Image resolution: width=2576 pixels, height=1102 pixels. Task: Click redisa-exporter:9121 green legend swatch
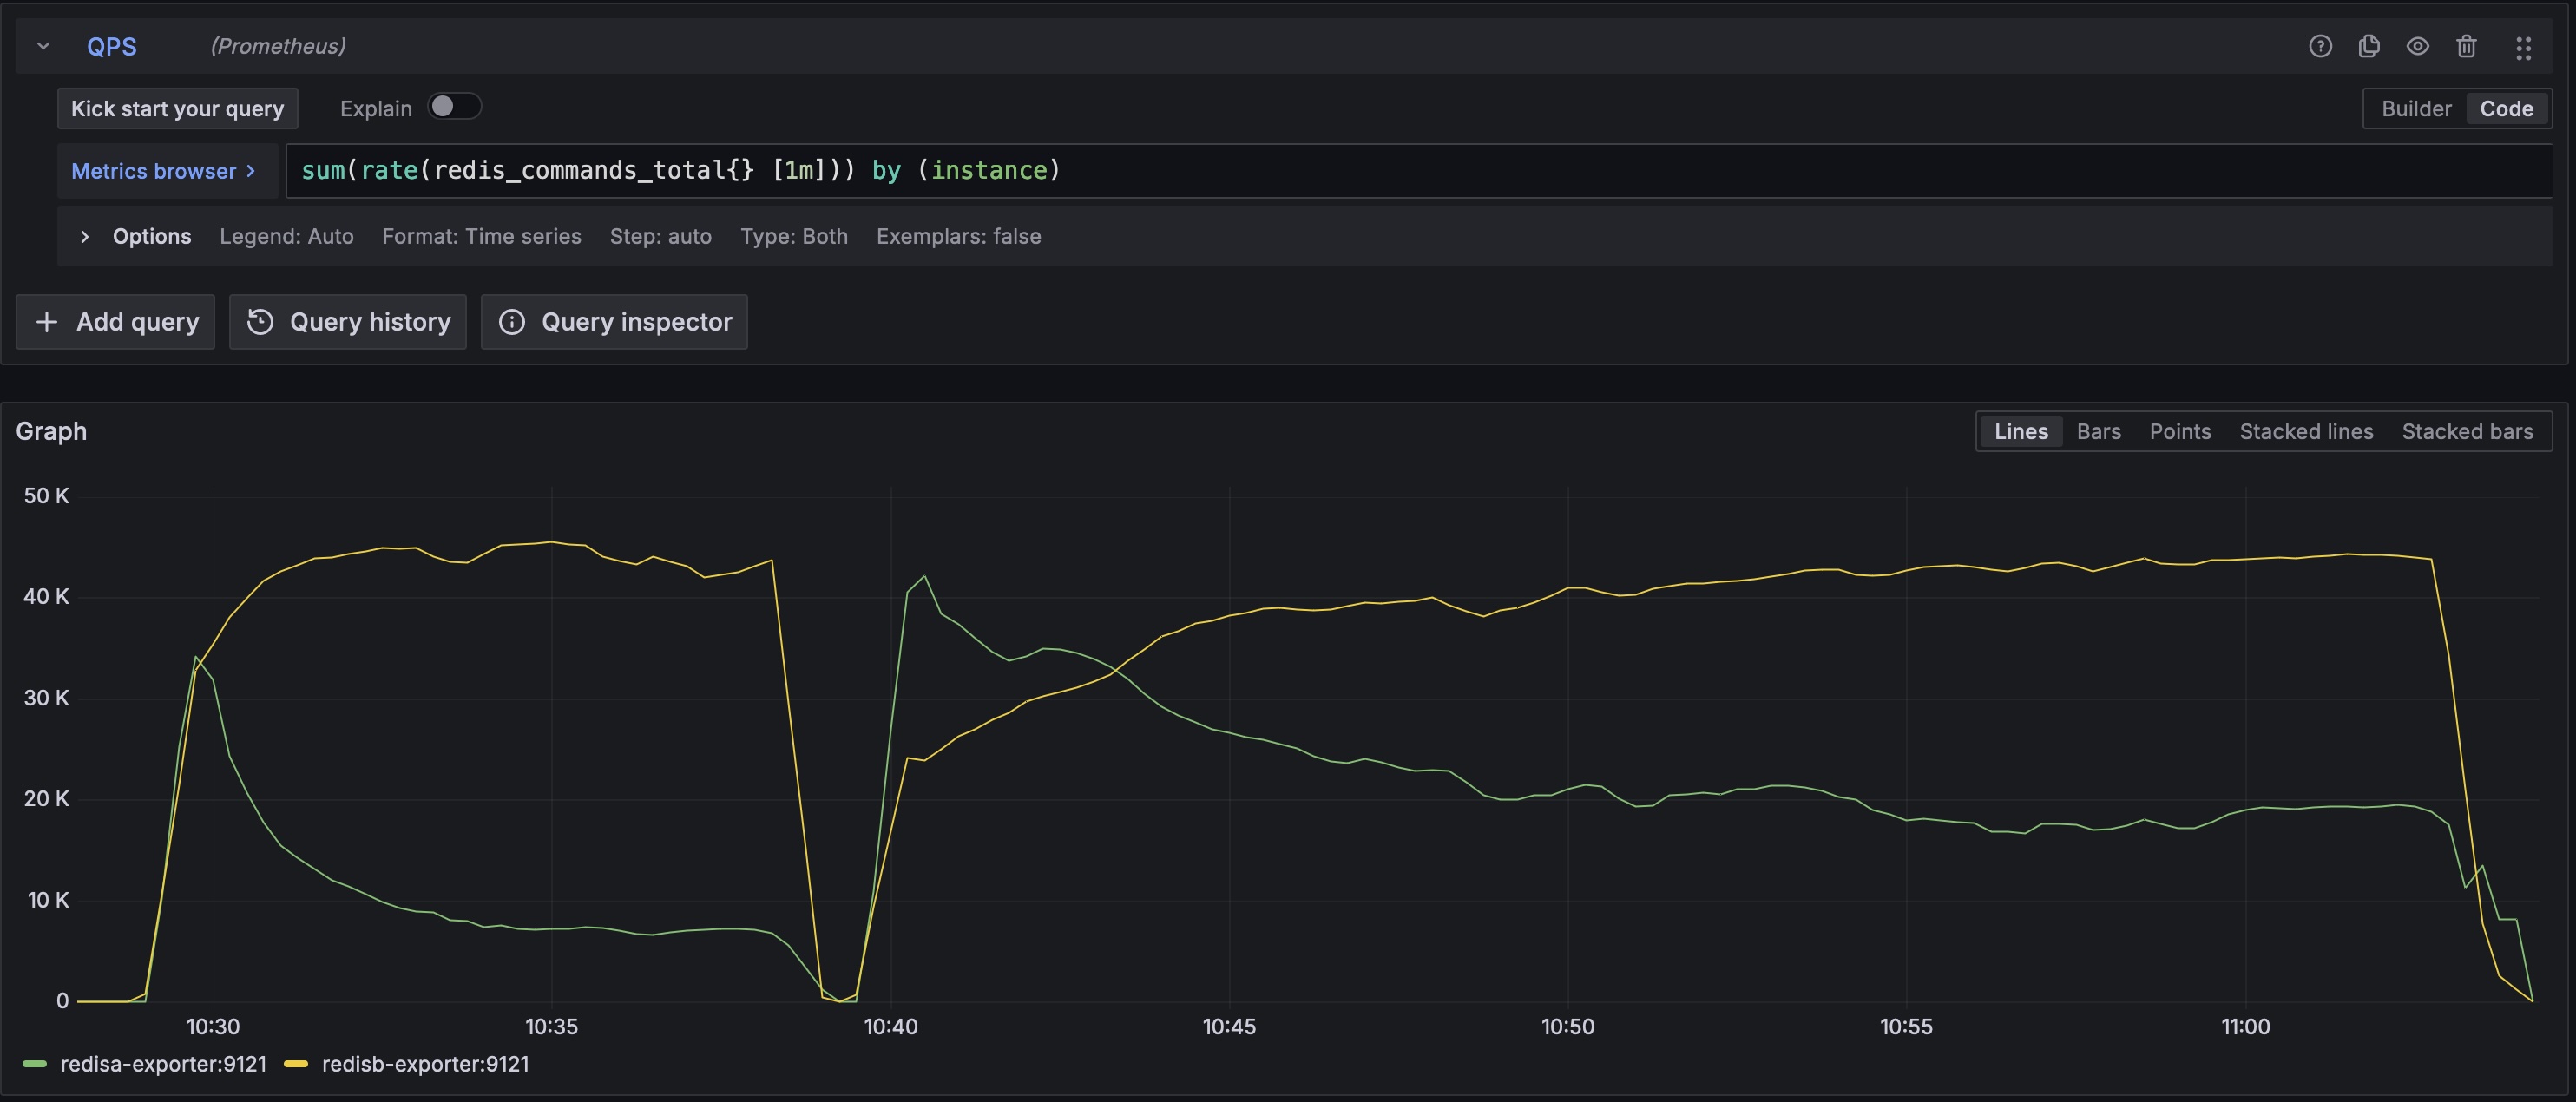[x=35, y=1064]
